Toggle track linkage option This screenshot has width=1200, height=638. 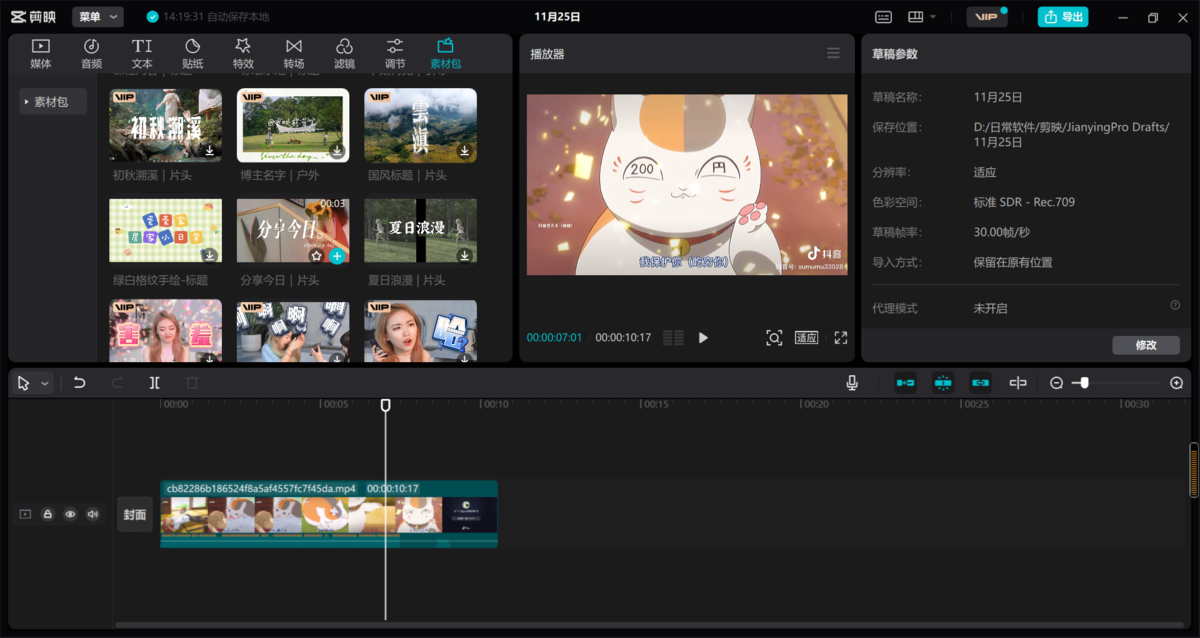980,383
